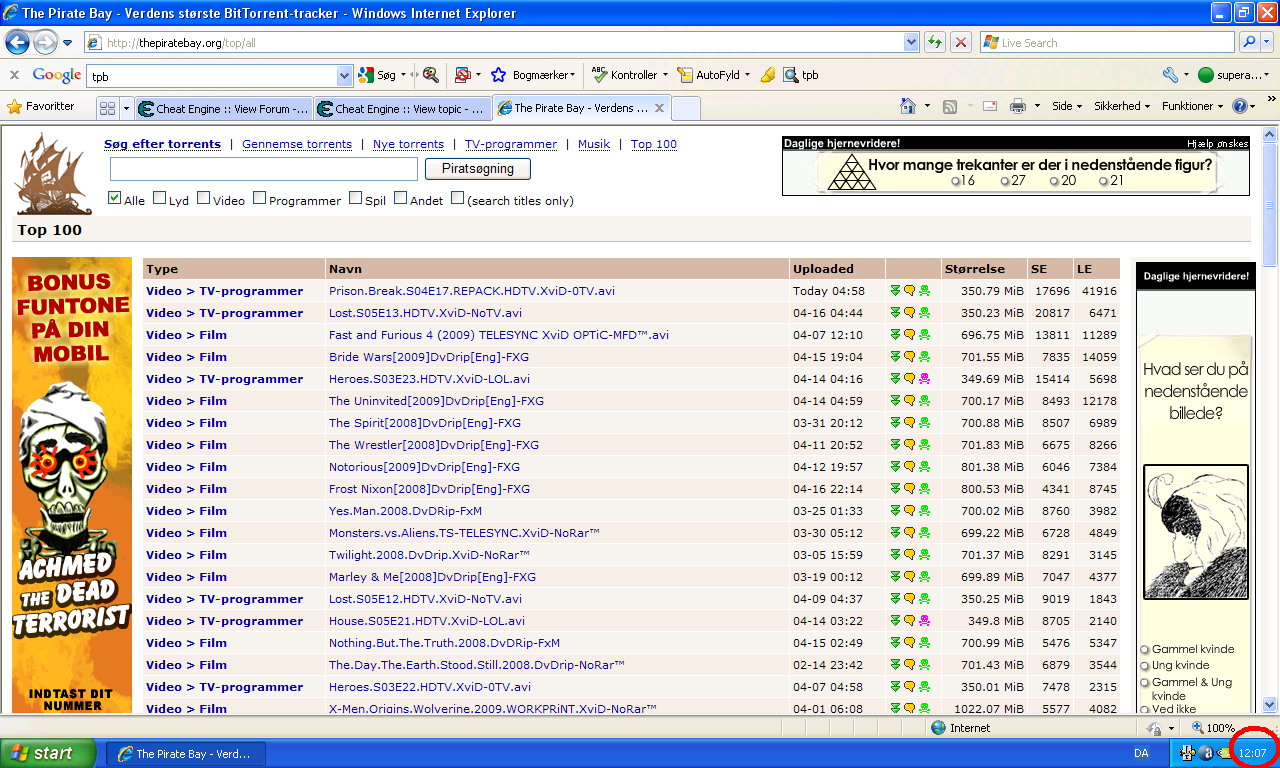Viewport: 1280px width, 768px height.
Task: Find 'tpb' on page via toolbar button
Action: pos(801,75)
